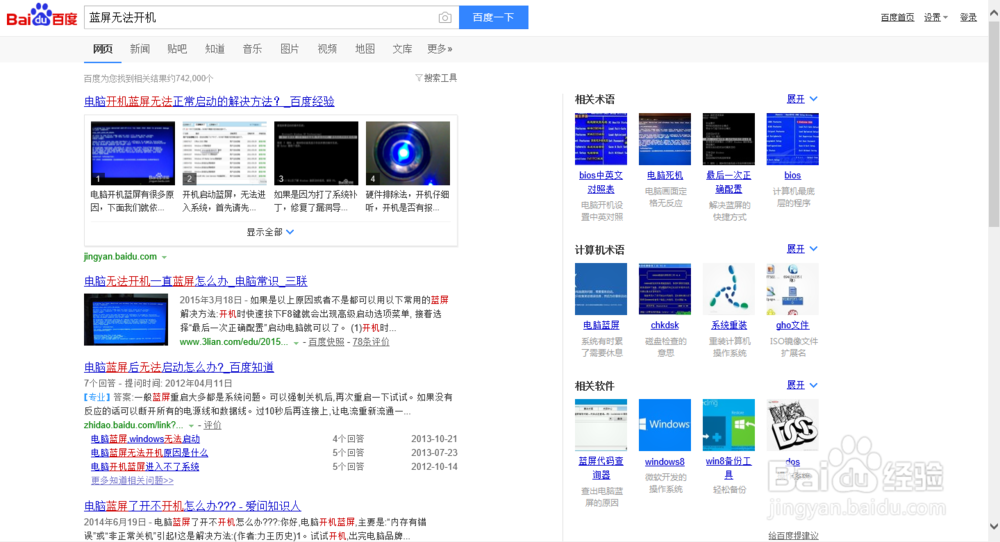Open step 1 blue screen thumbnail
The image size is (1000, 542).
click(133, 153)
